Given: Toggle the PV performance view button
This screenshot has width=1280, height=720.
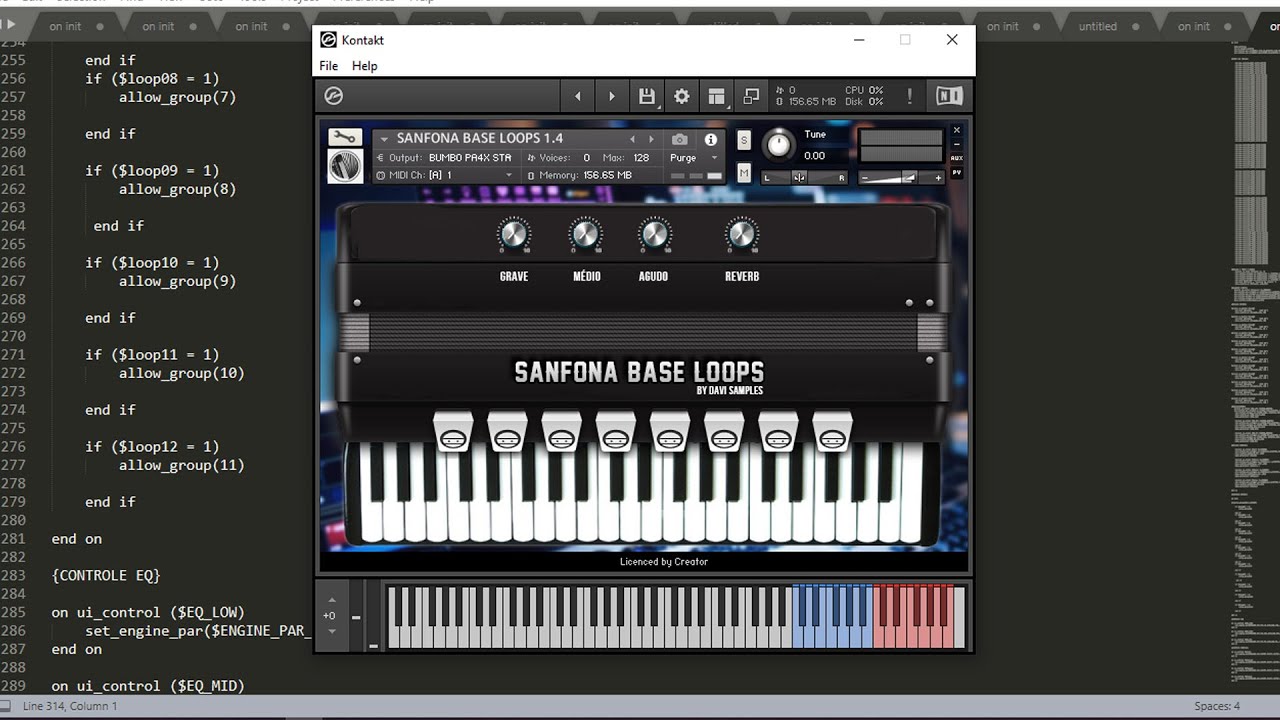Looking at the screenshot, I should (x=956, y=172).
